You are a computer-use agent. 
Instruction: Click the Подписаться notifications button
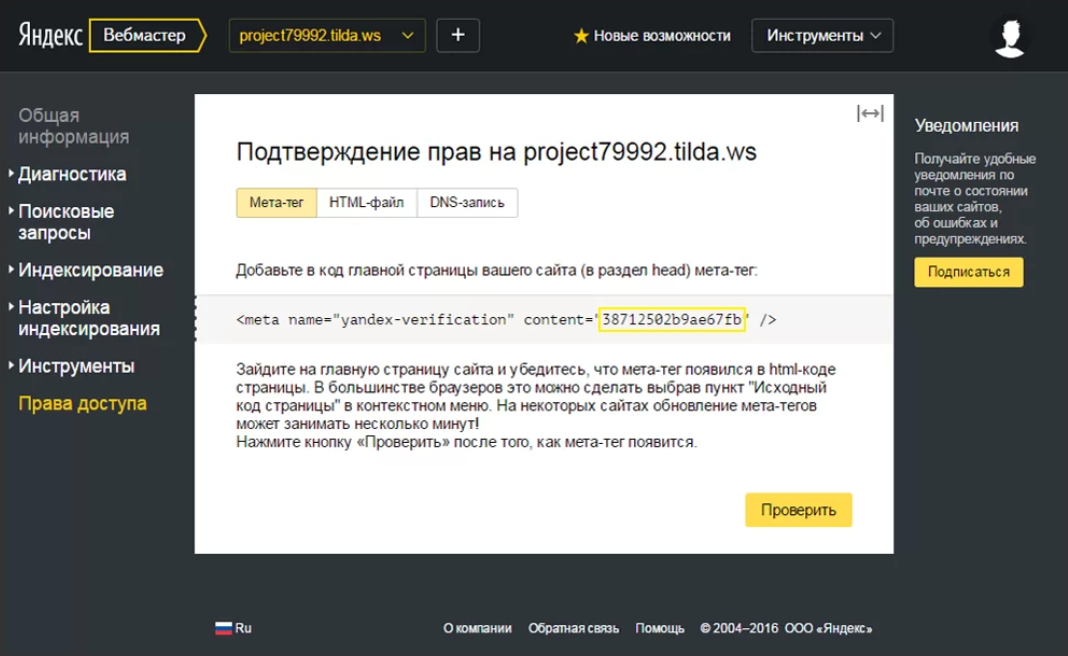coord(968,272)
